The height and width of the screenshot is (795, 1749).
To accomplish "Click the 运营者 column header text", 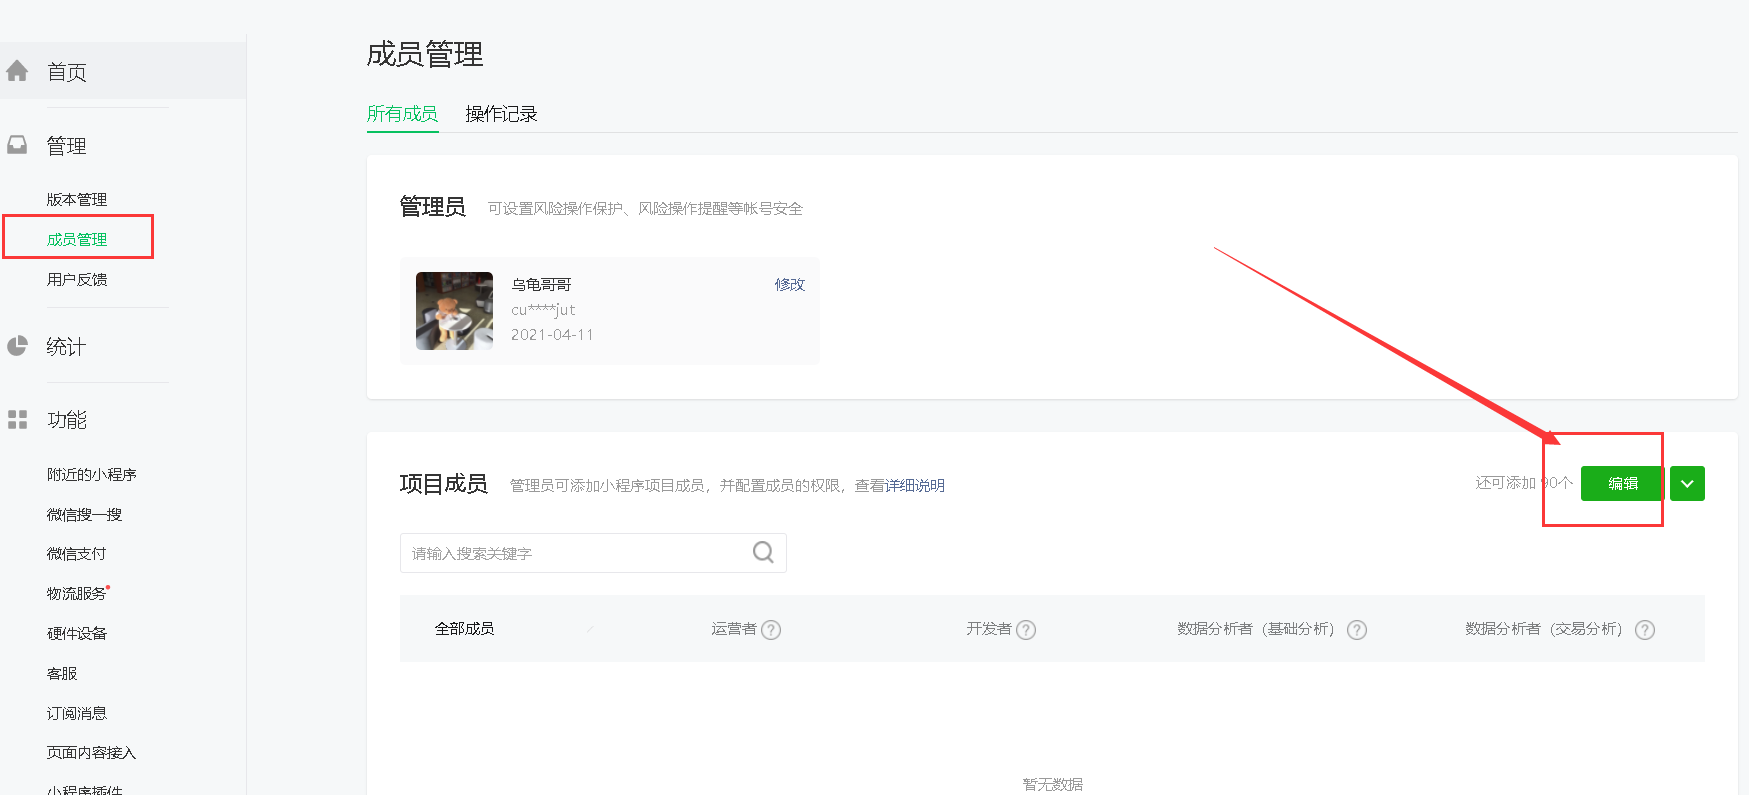I will point(734,628).
